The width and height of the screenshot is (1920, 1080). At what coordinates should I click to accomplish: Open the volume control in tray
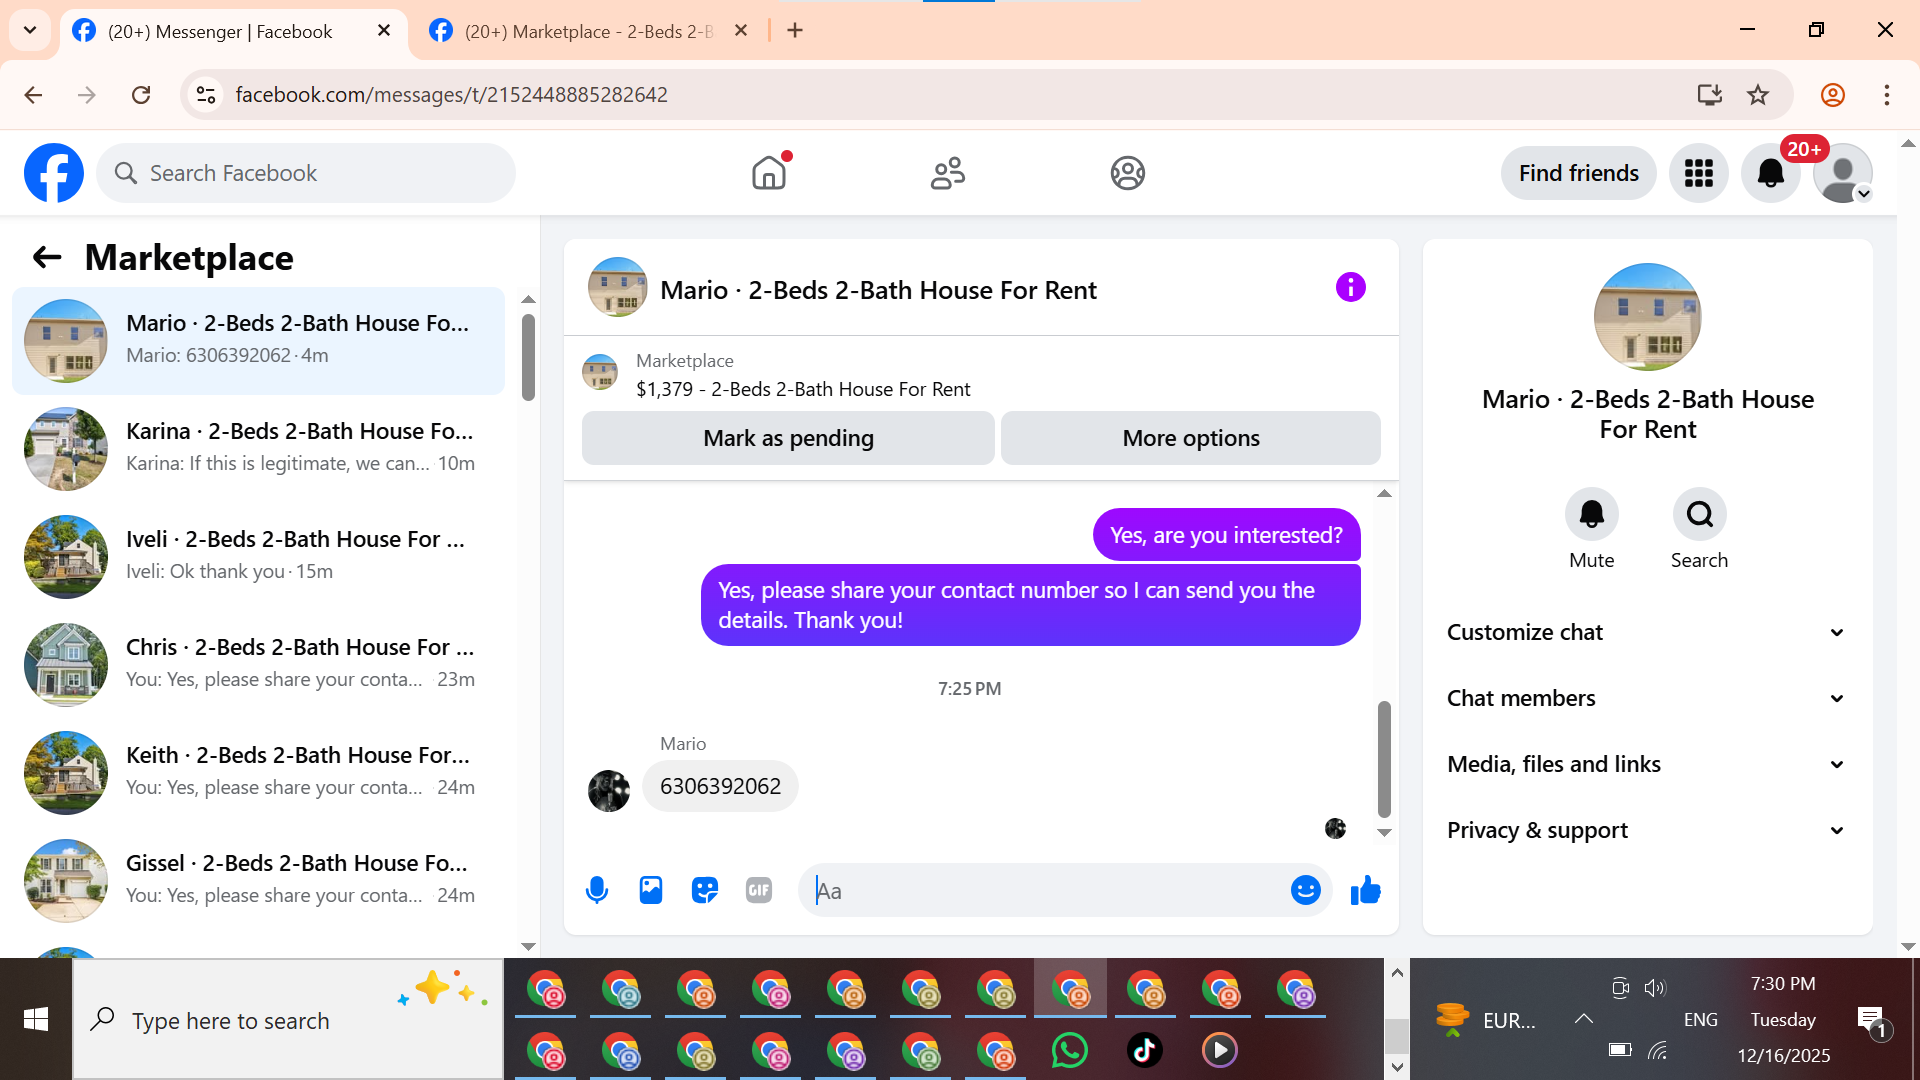click(x=1655, y=988)
